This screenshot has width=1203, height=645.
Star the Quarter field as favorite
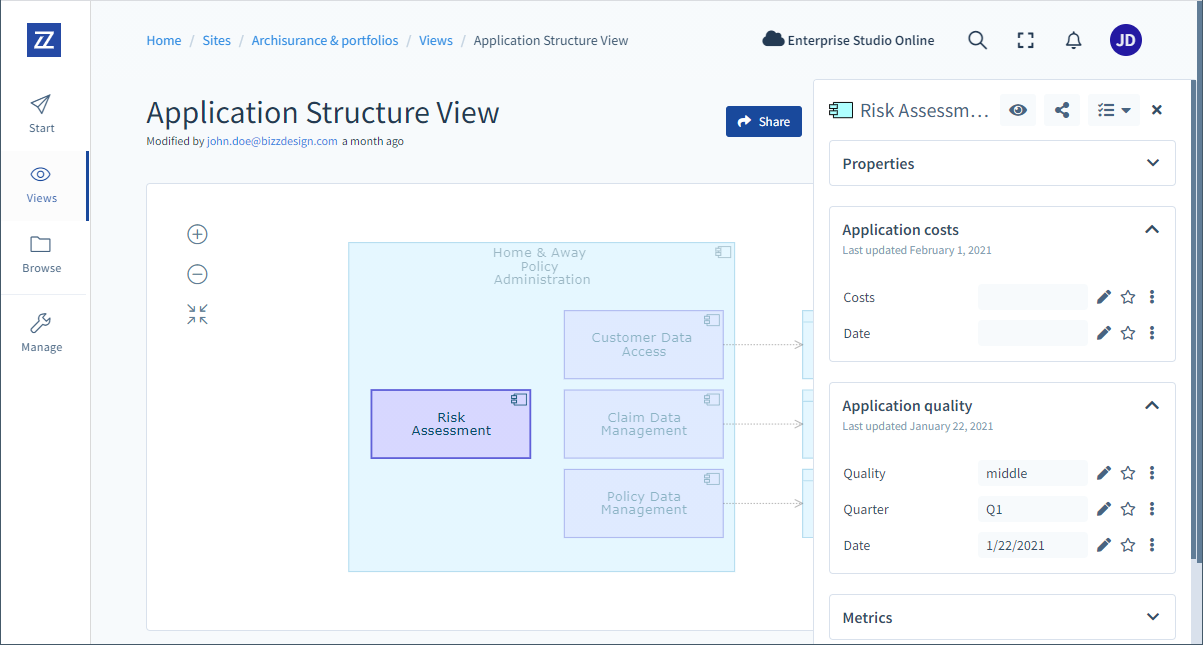1128,509
